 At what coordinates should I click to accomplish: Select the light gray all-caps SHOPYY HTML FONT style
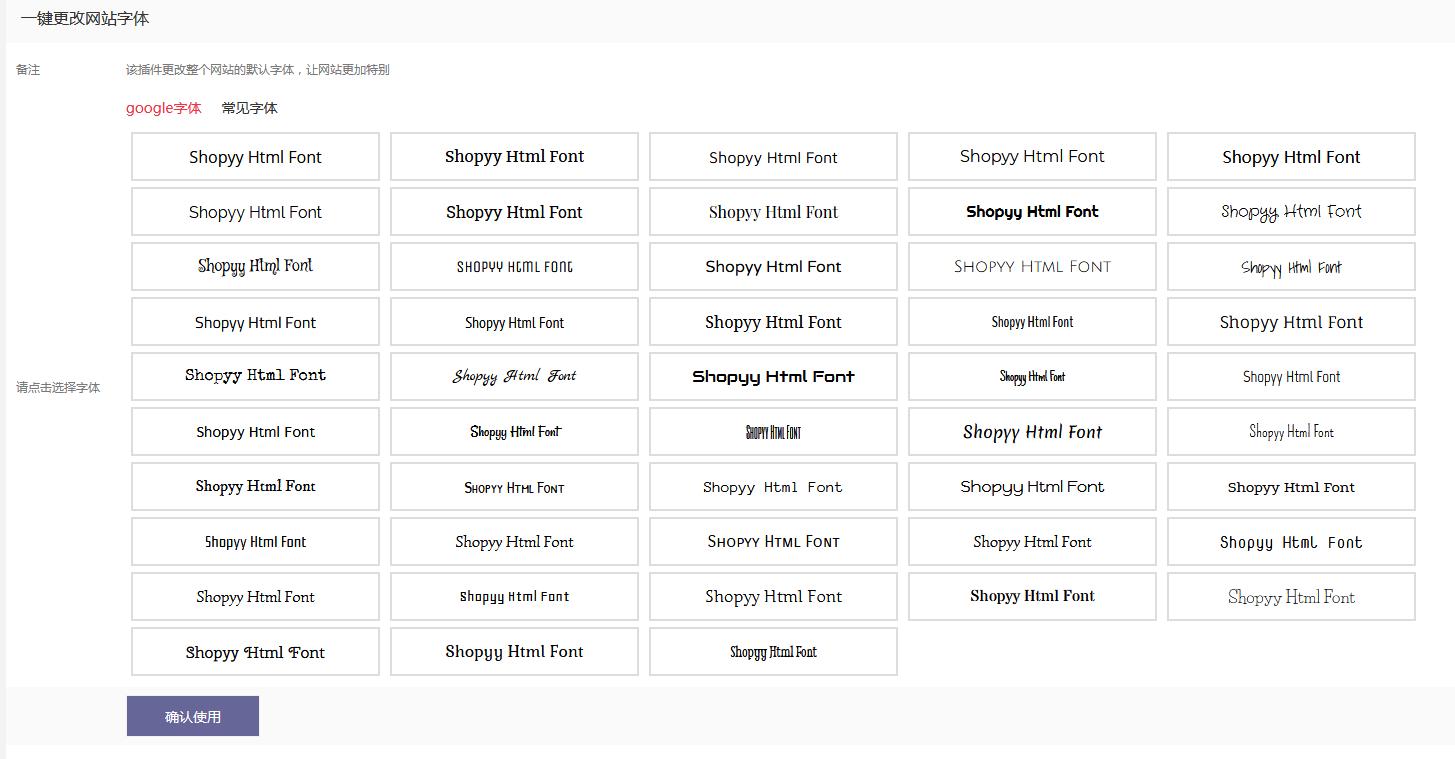point(1031,266)
